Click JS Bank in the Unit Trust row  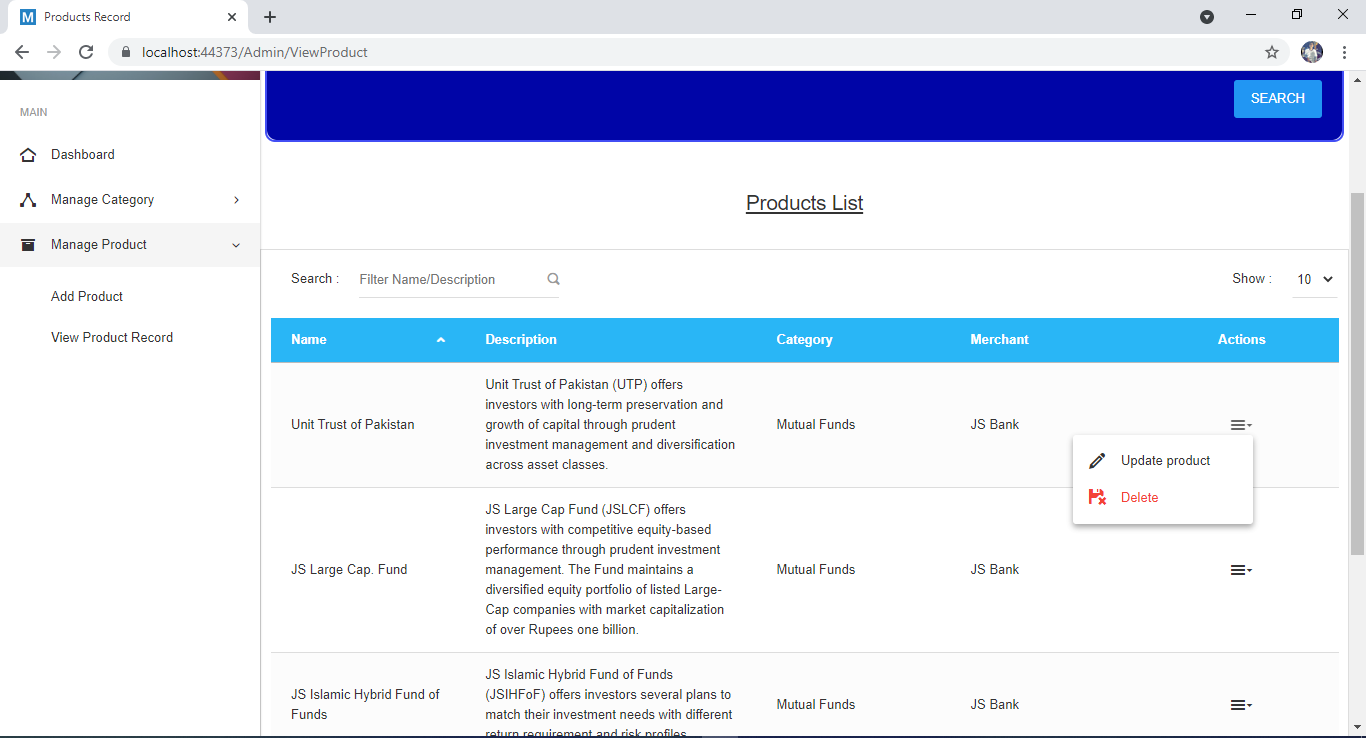[995, 425]
